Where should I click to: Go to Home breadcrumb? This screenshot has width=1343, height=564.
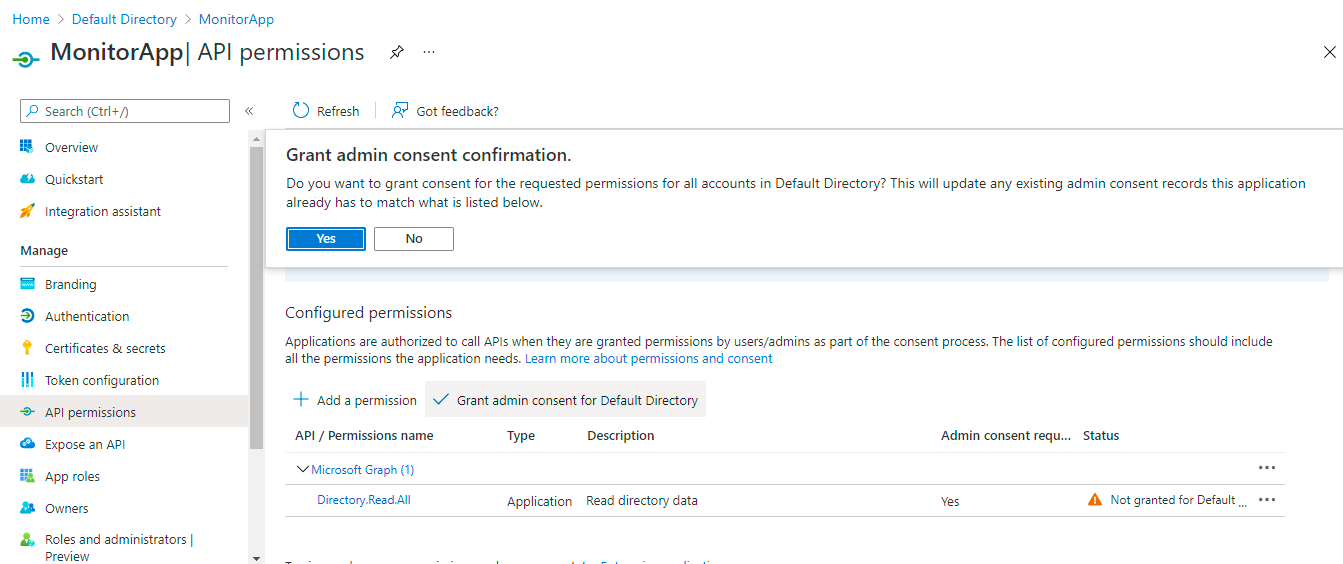click(x=31, y=19)
